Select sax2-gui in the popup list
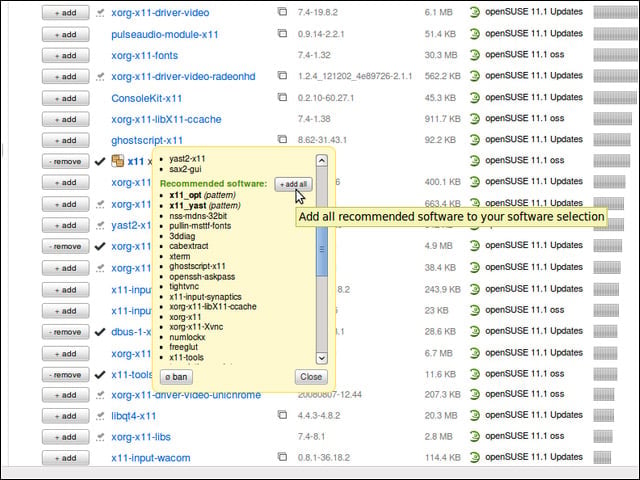Image resolution: width=640 pixels, height=480 pixels. click(185, 169)
